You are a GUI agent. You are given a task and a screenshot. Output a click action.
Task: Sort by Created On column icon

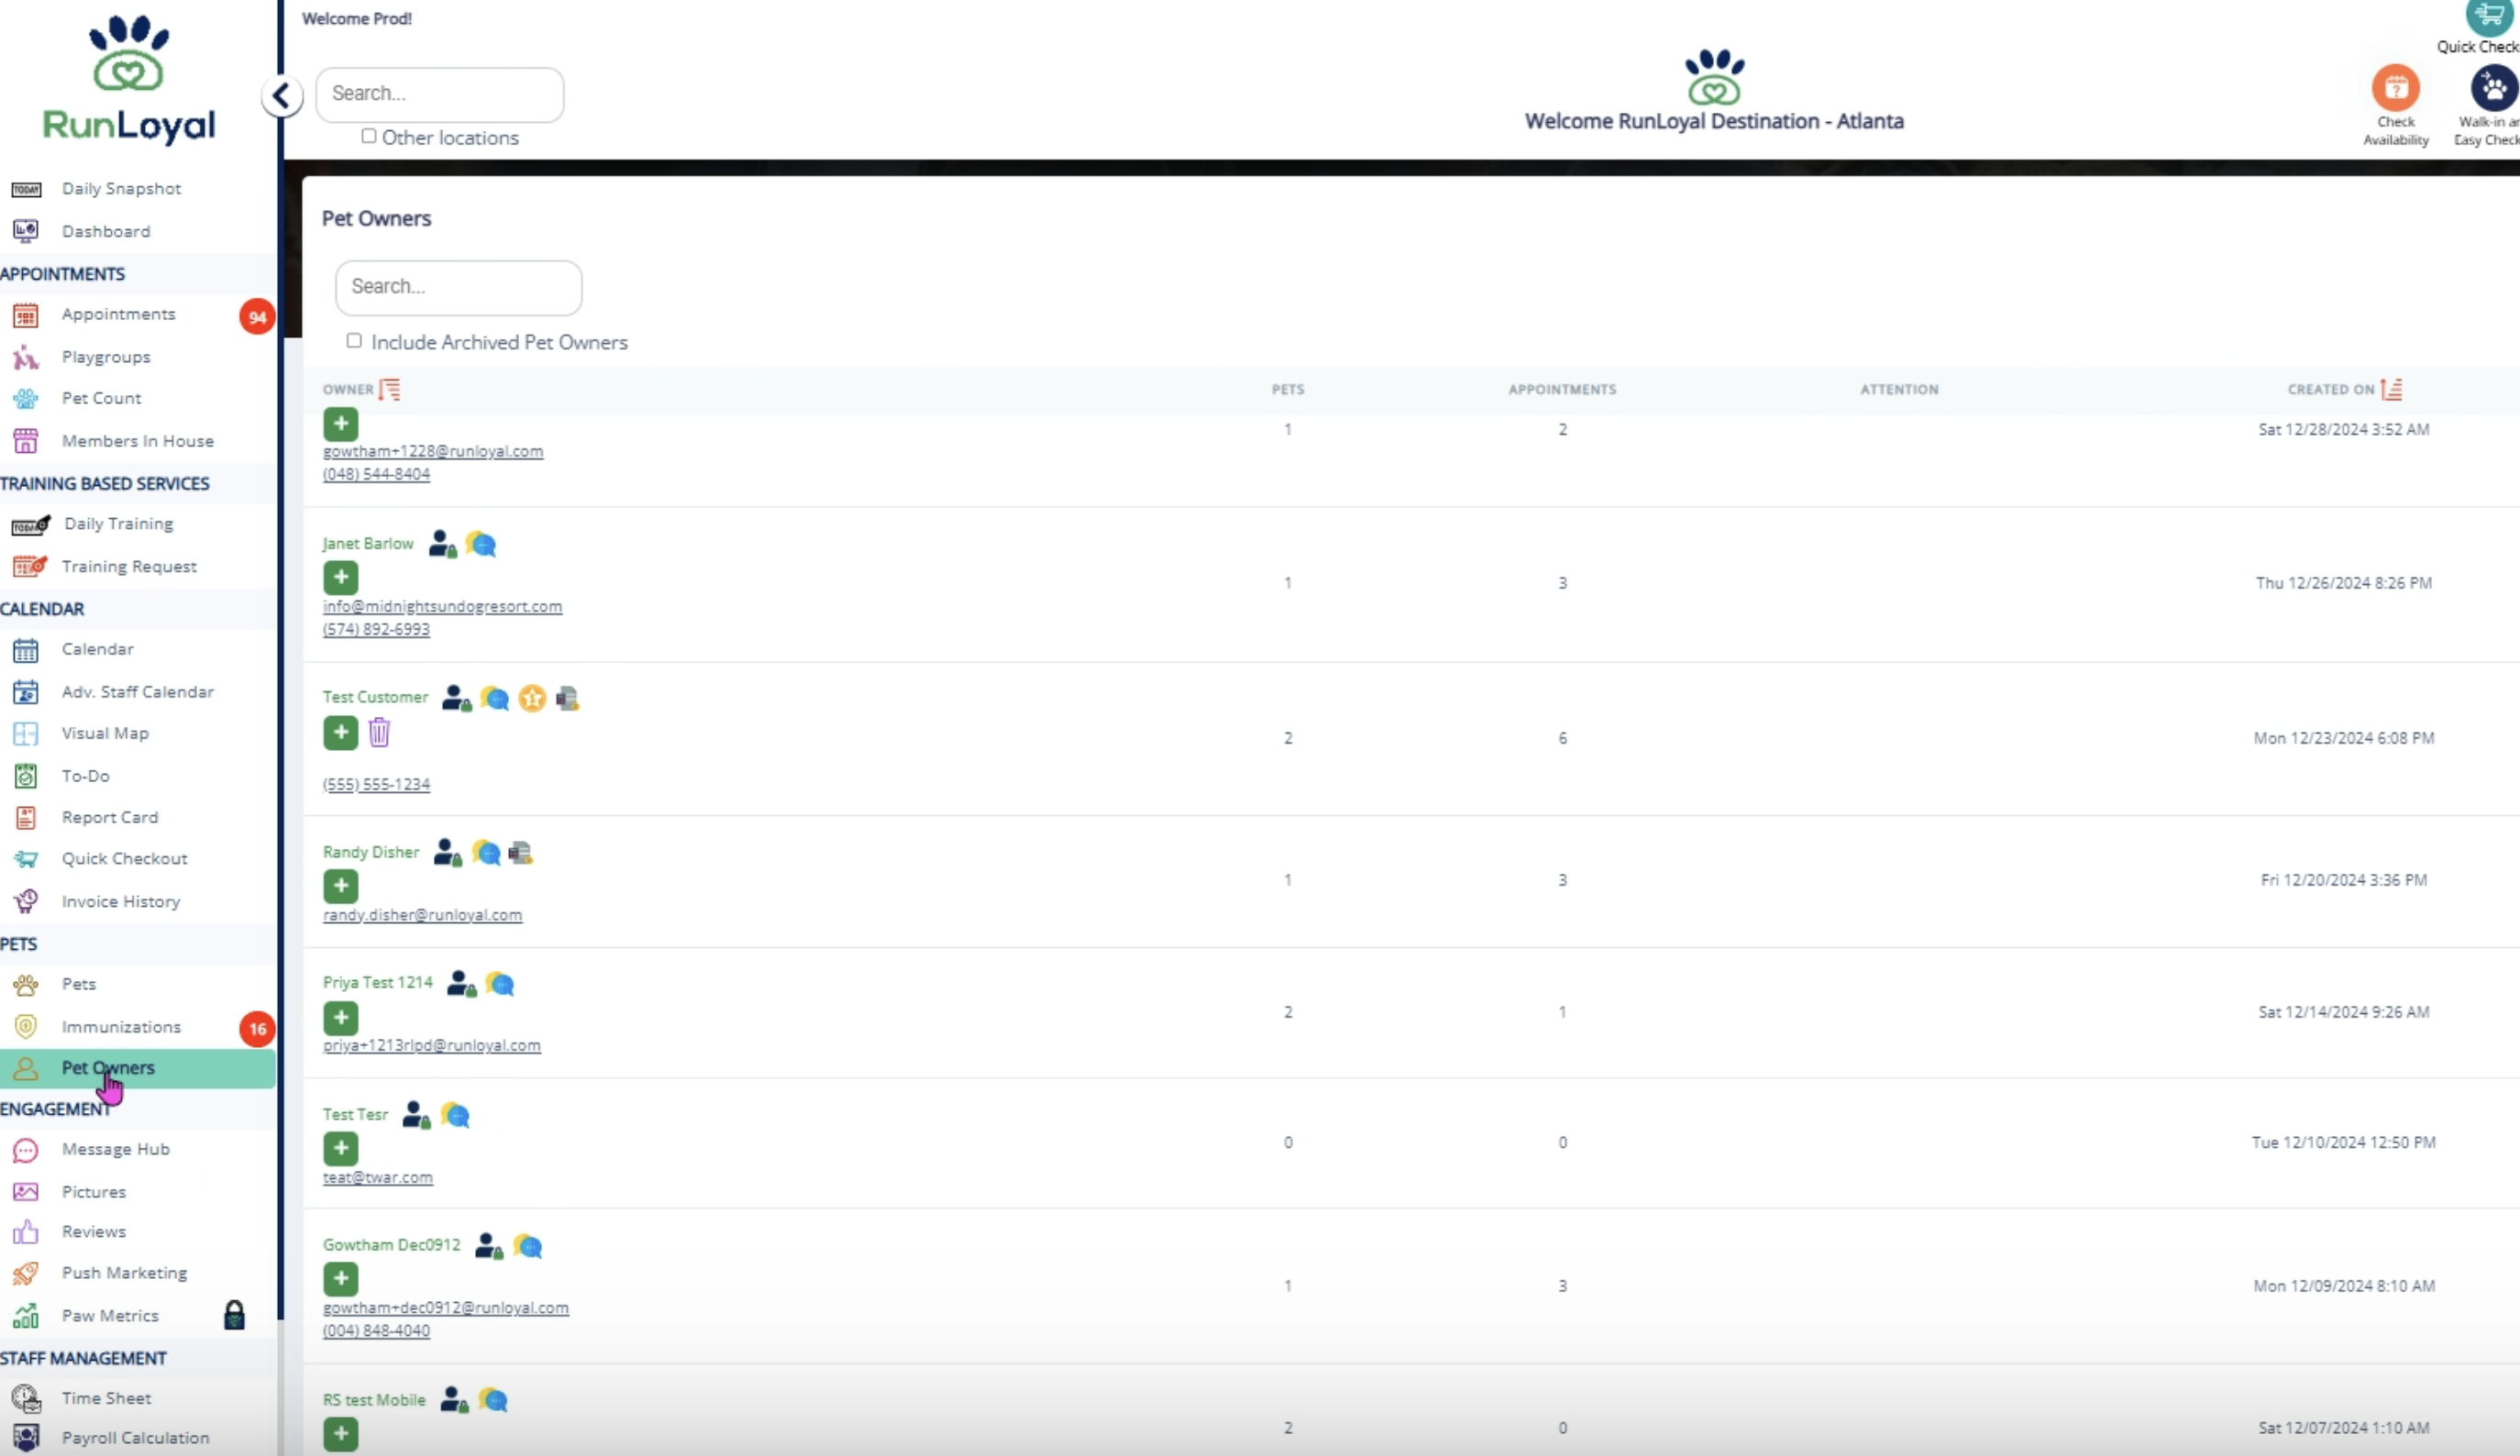click(x=2391, y=389)
